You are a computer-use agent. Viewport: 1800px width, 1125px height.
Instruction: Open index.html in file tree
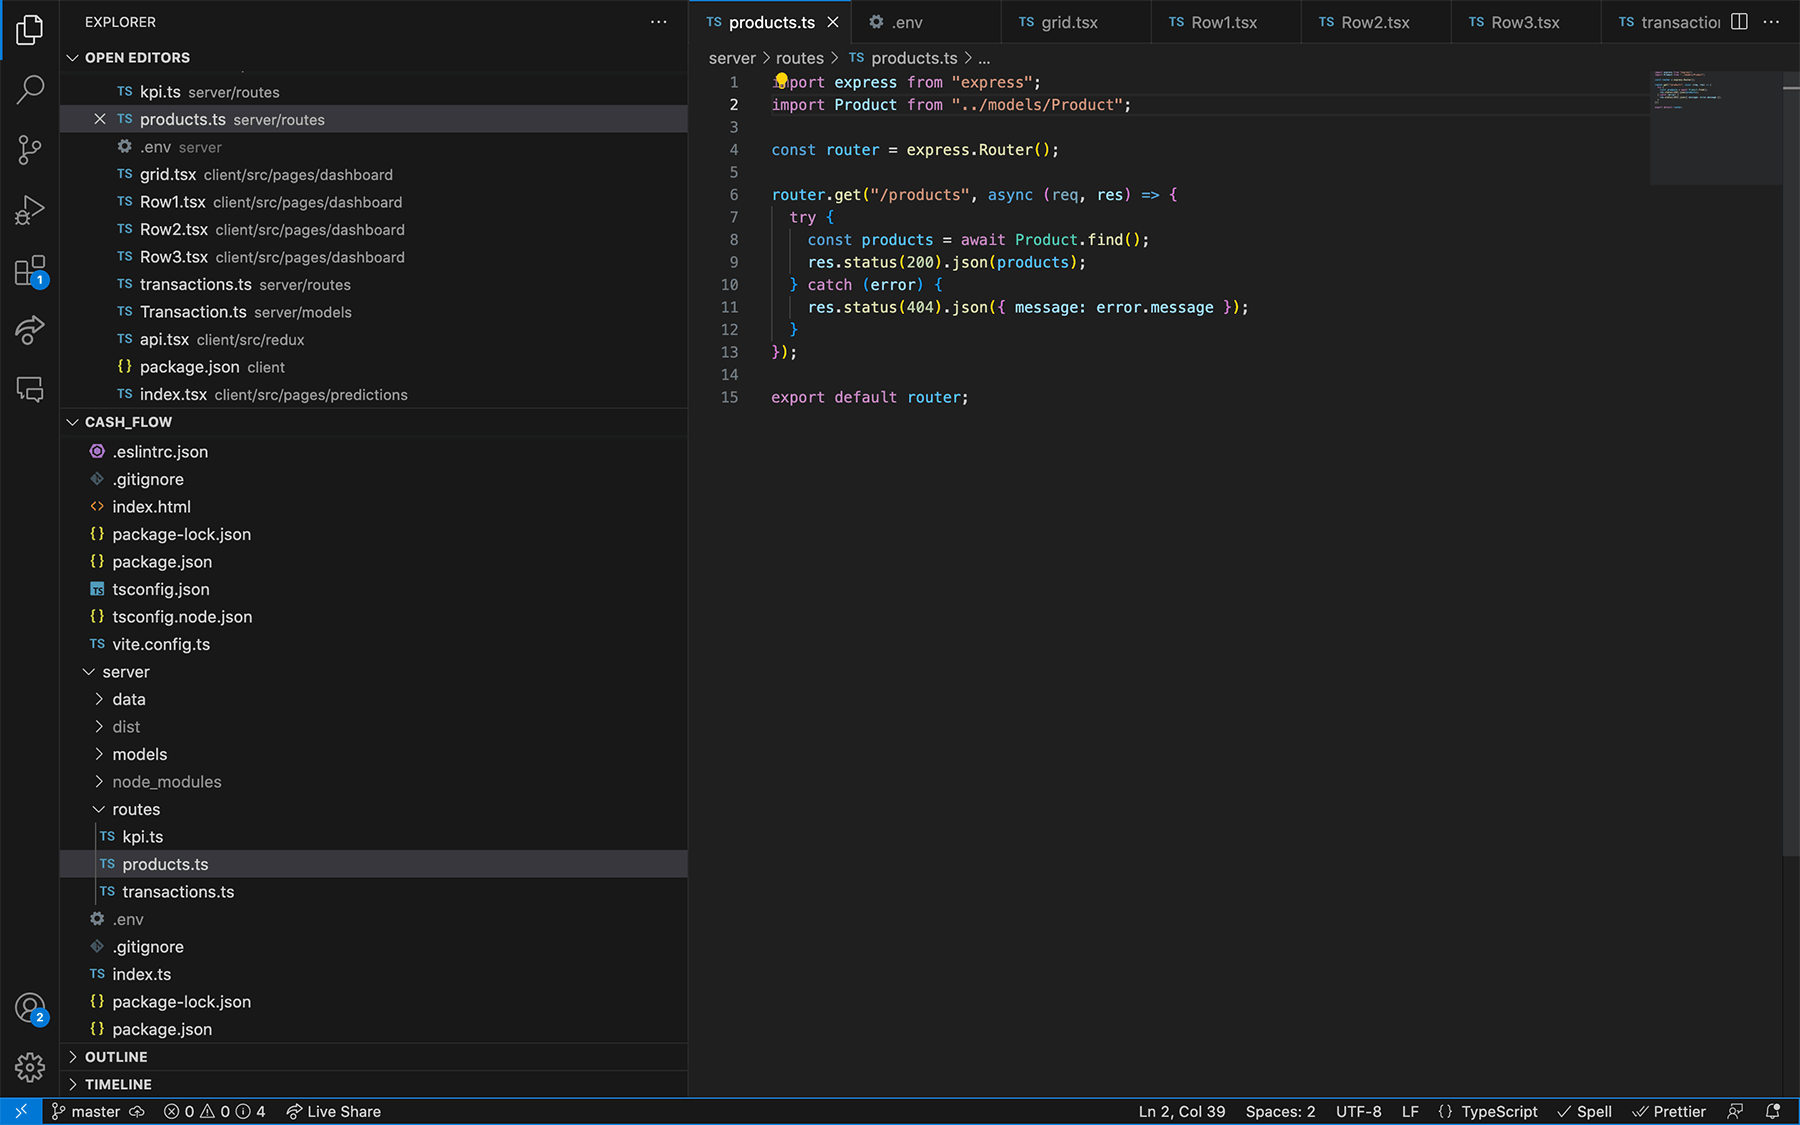click(x=374, y=507)
